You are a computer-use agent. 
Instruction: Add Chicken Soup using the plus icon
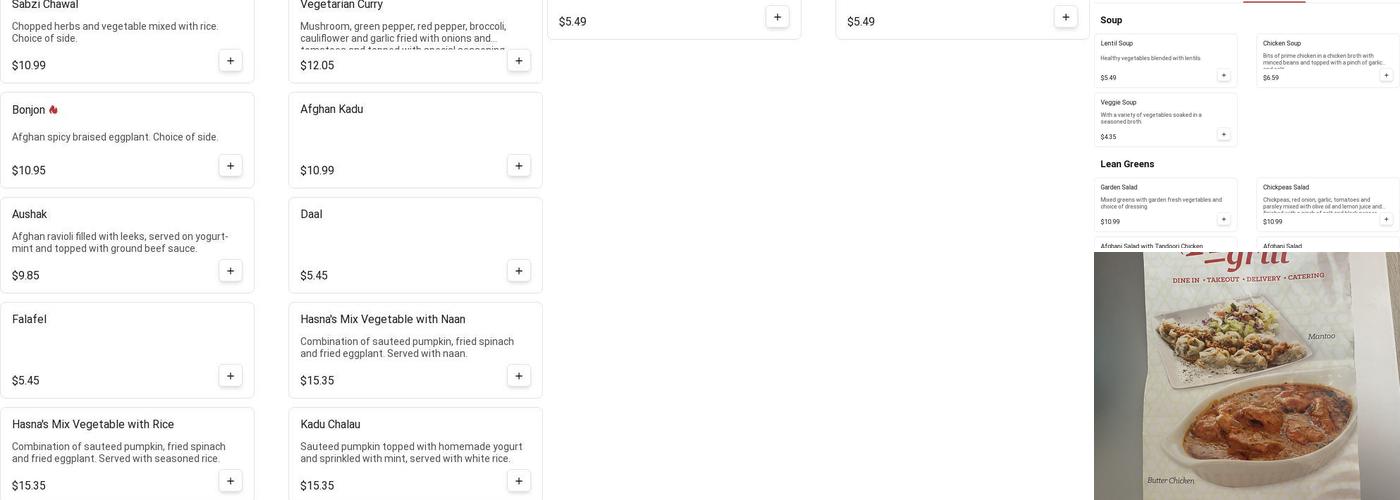point(1385,75)
